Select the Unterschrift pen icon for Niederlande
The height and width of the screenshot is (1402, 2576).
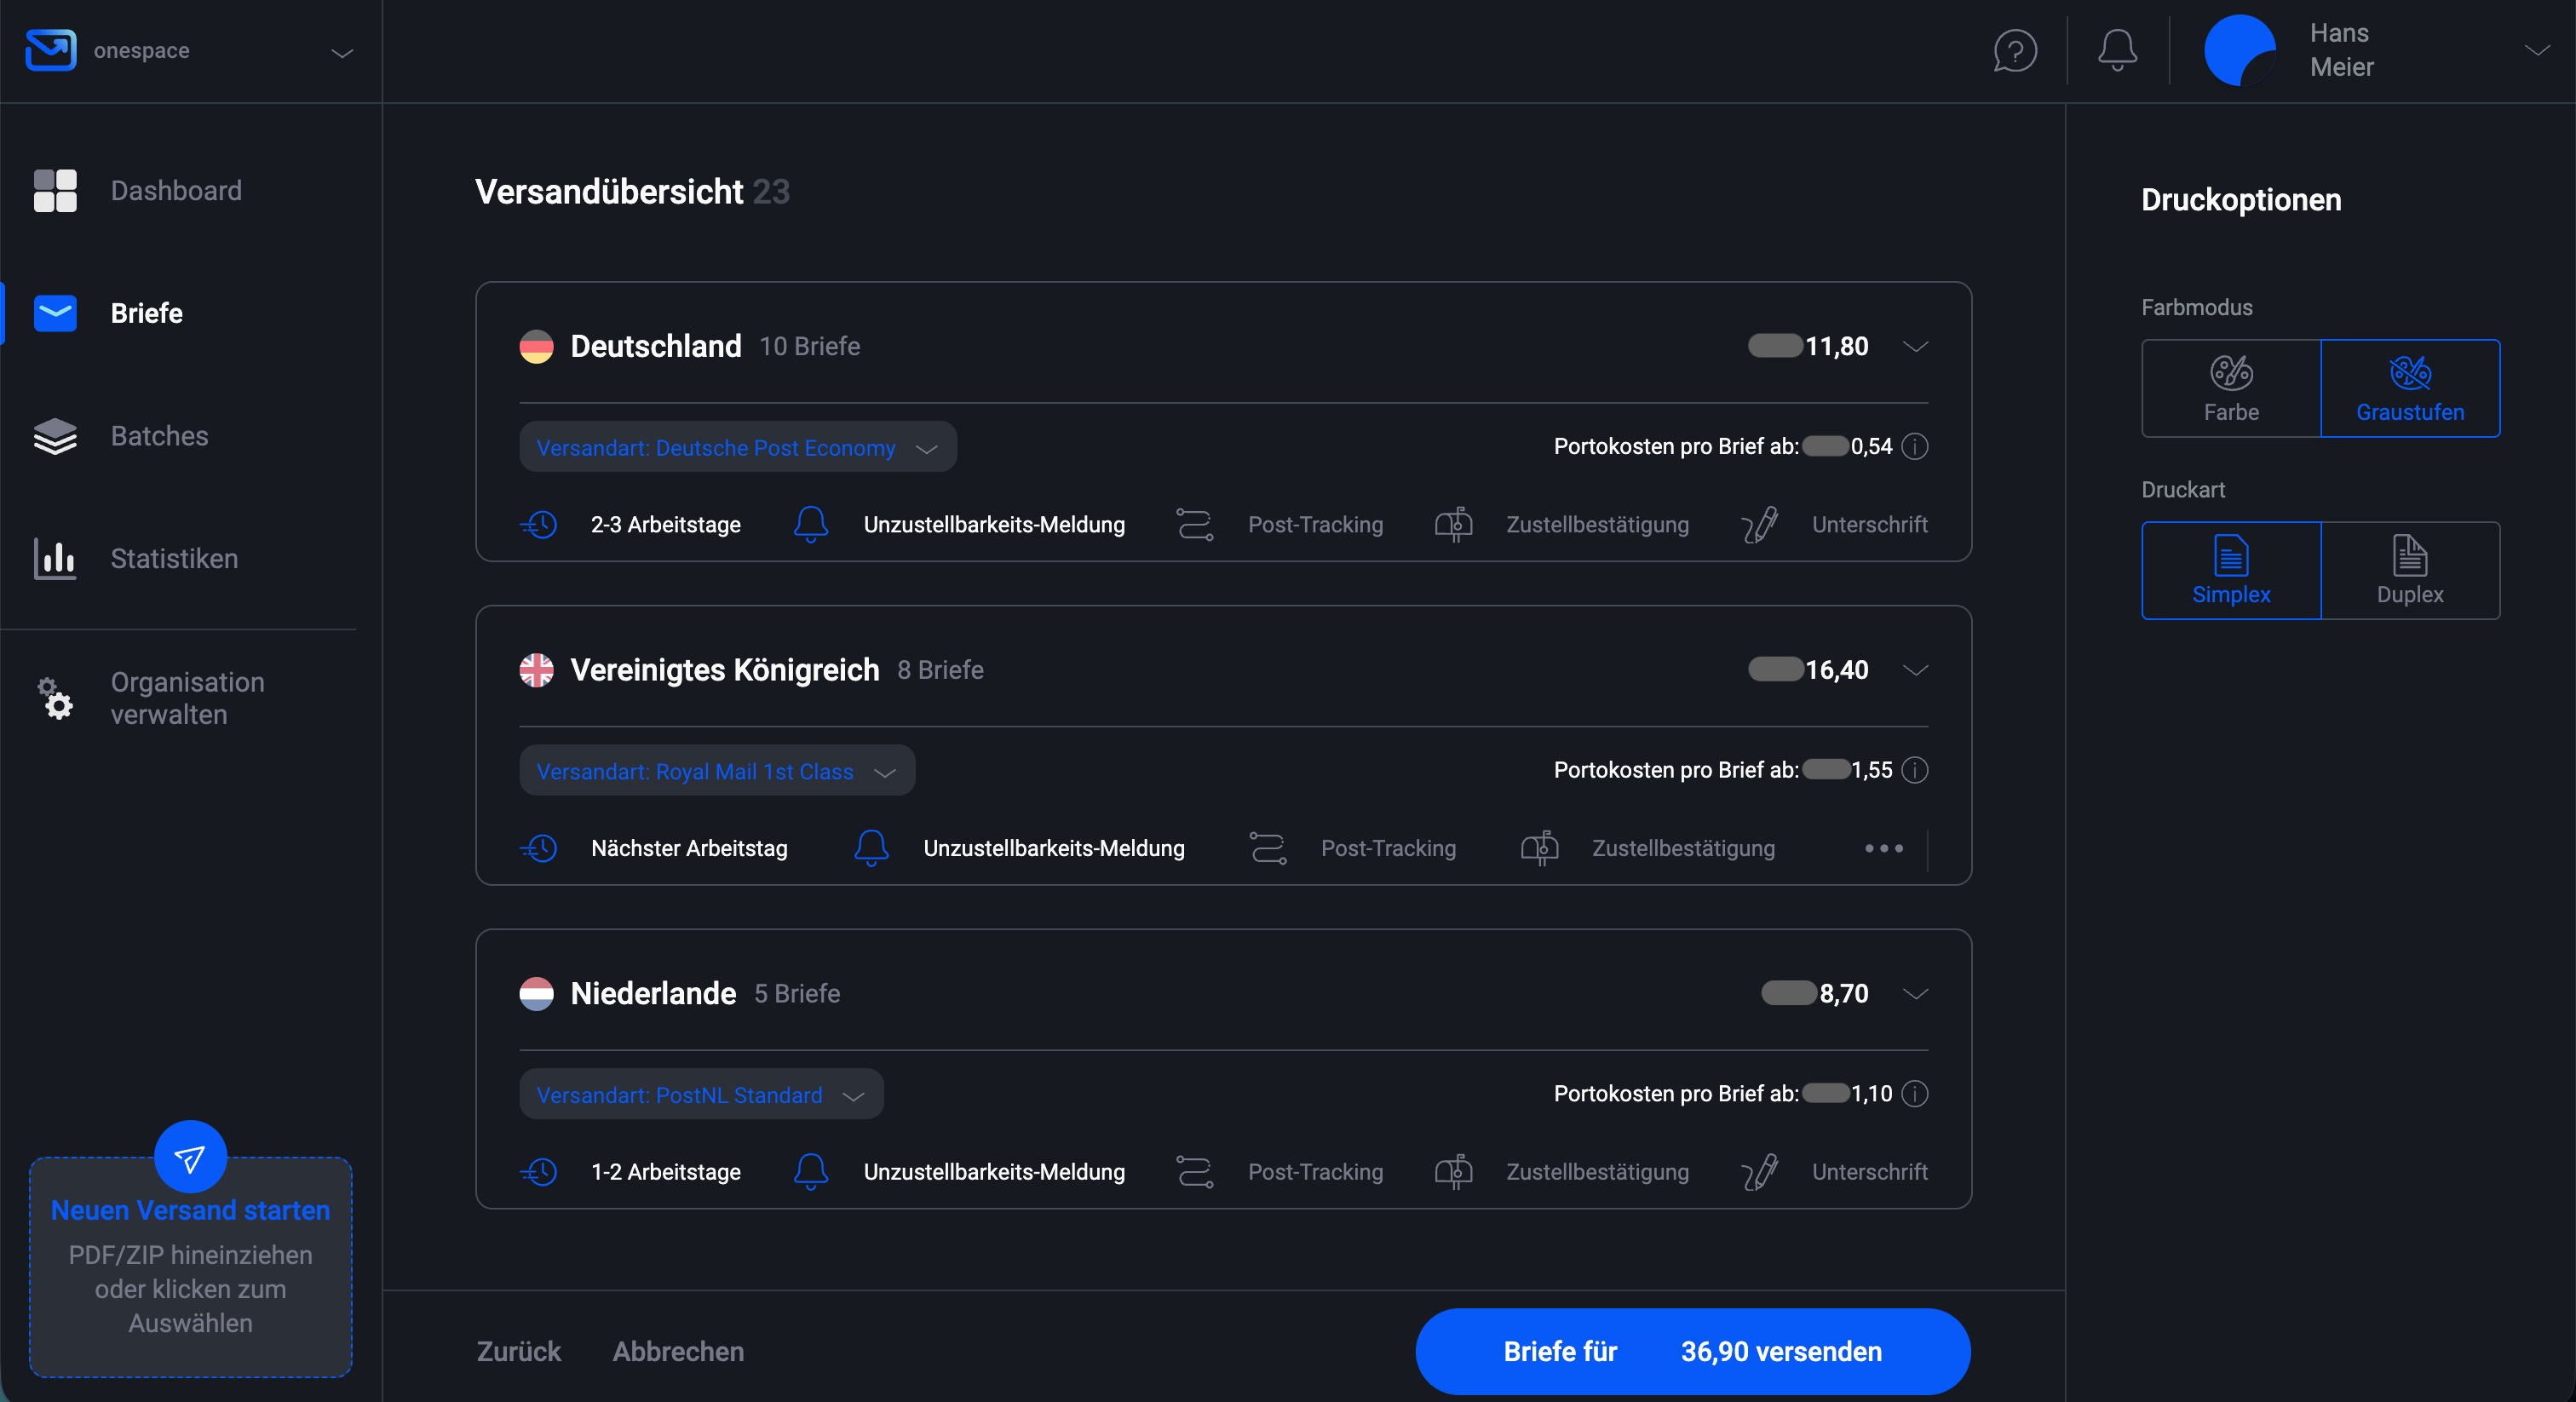pos(1759,1172)
